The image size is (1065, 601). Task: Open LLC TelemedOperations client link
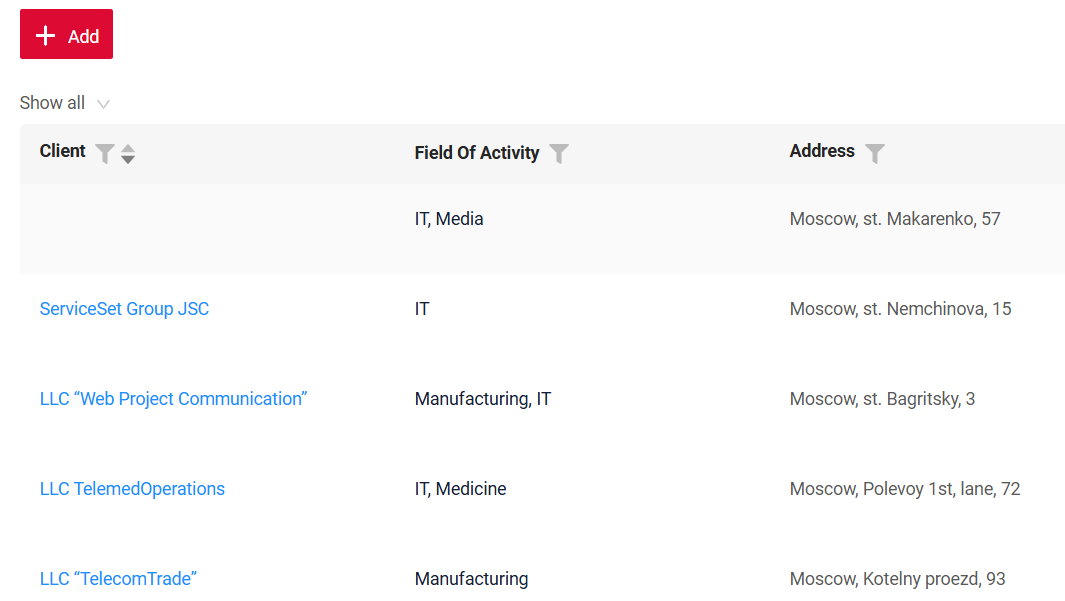[132, 489]
